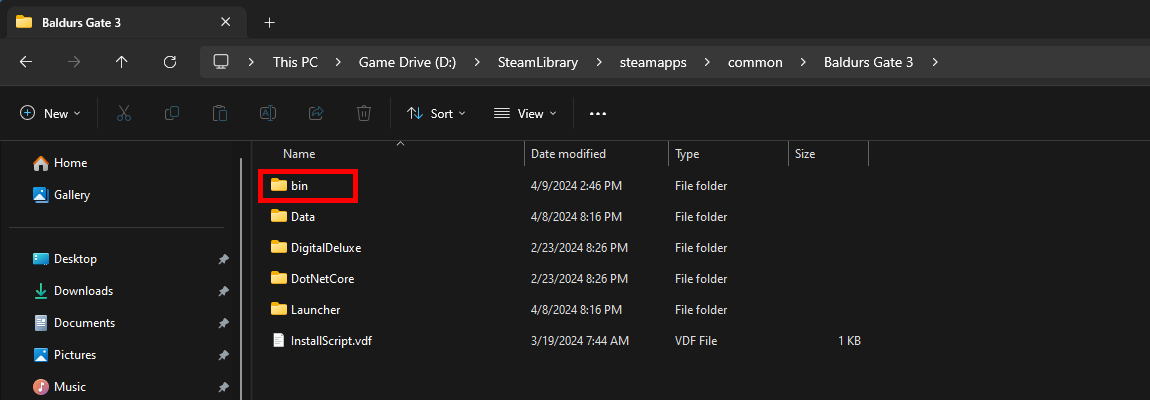
Task: Open Gallery in the navigation pane
Action: 62,195
